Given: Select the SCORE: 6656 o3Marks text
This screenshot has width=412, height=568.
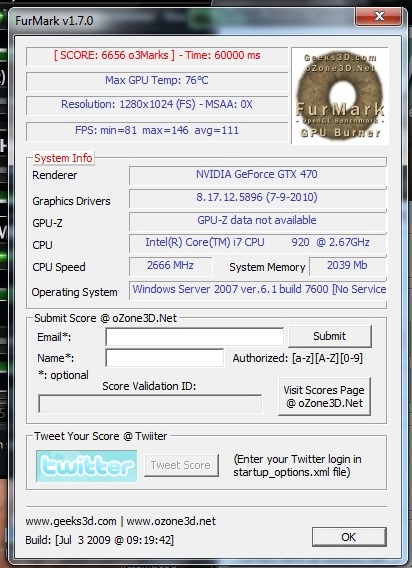Looking at the screenshot, I should point(114,55).
